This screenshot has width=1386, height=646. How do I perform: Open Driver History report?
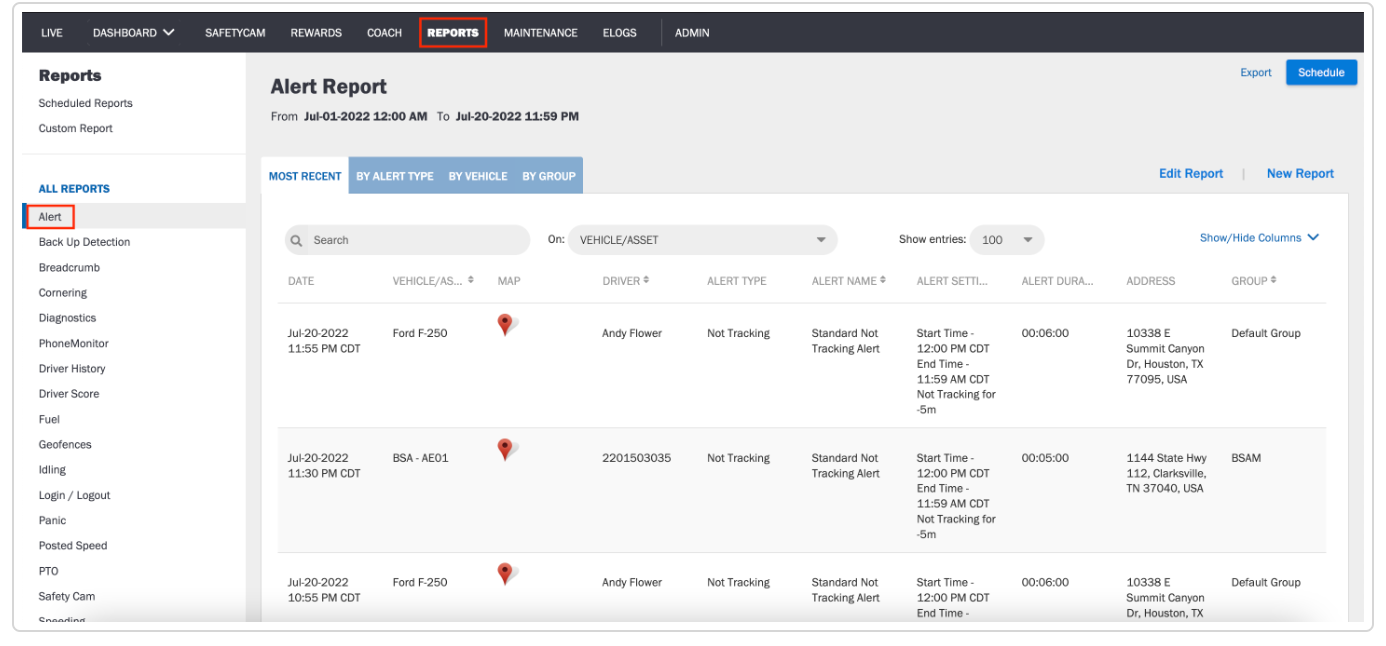(x=72, y=369)
